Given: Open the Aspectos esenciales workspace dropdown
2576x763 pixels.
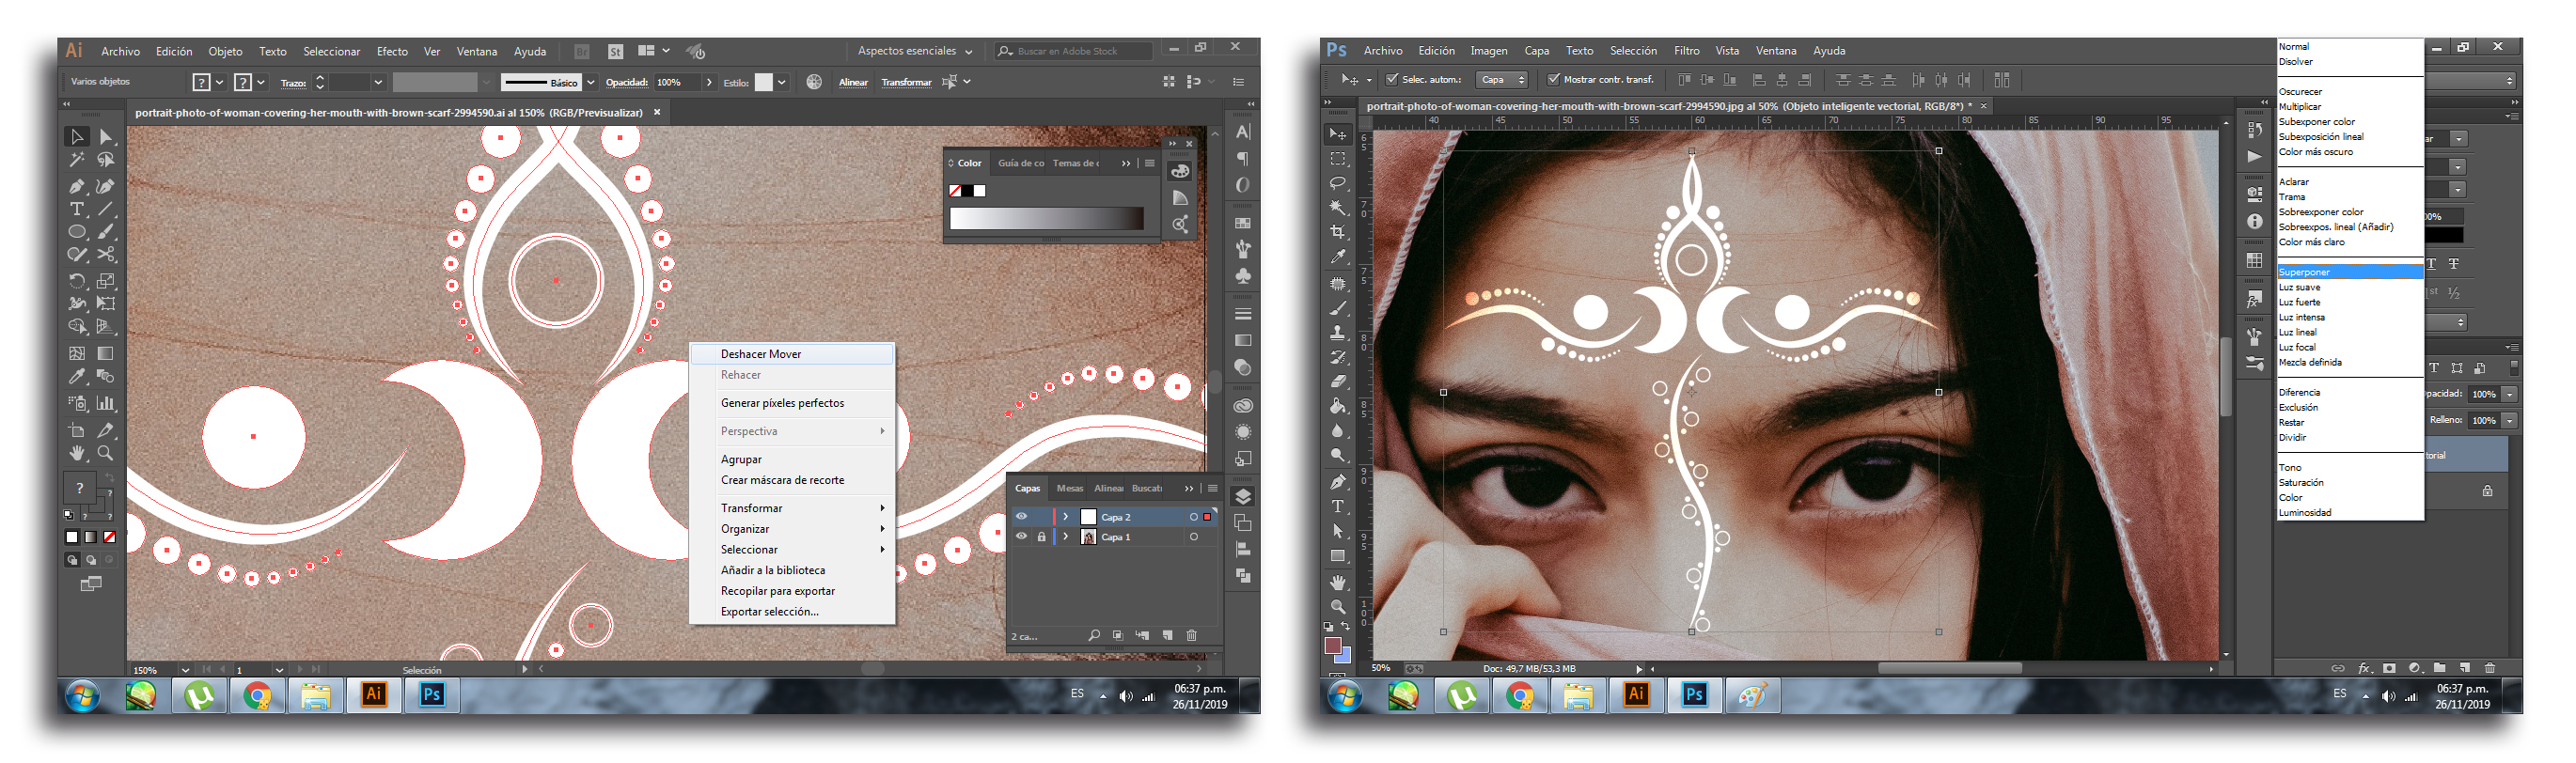Looking at the screenshot, I should (x=914, y=51).
